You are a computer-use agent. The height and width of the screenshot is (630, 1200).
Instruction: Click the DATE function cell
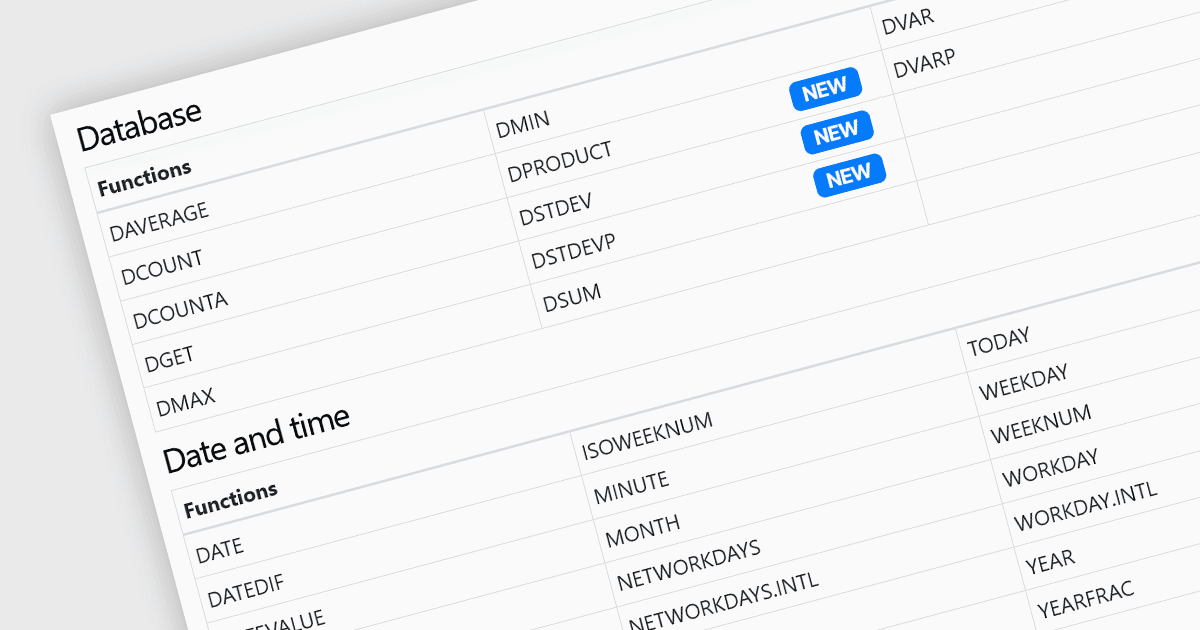(x=219, y=551)
